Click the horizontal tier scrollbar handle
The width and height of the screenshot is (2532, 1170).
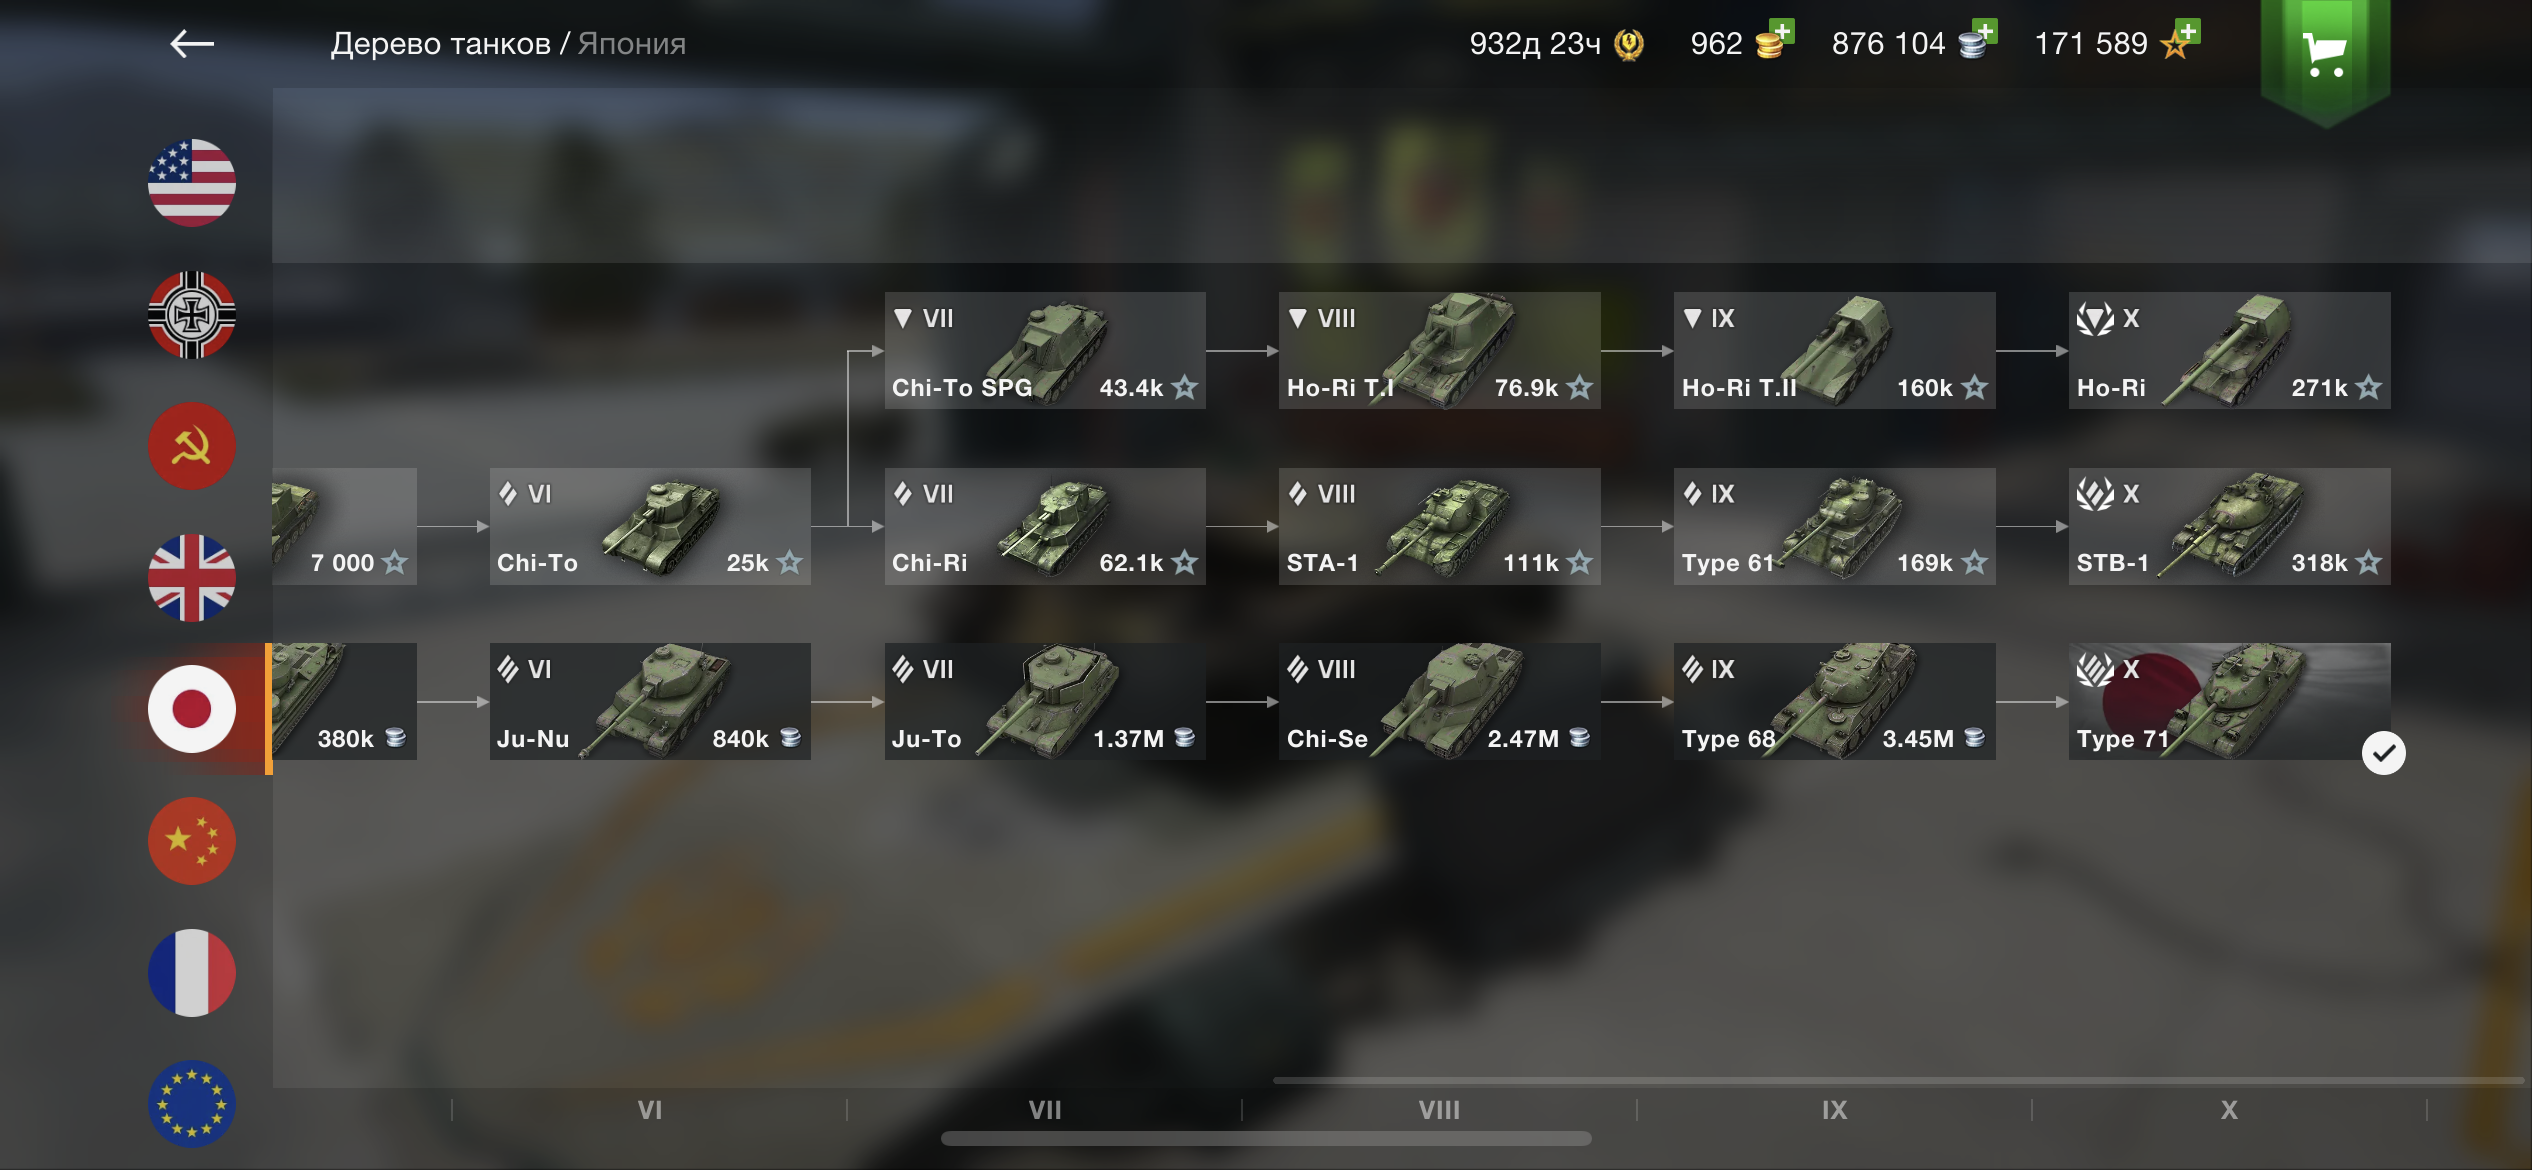(1266, 1139)
